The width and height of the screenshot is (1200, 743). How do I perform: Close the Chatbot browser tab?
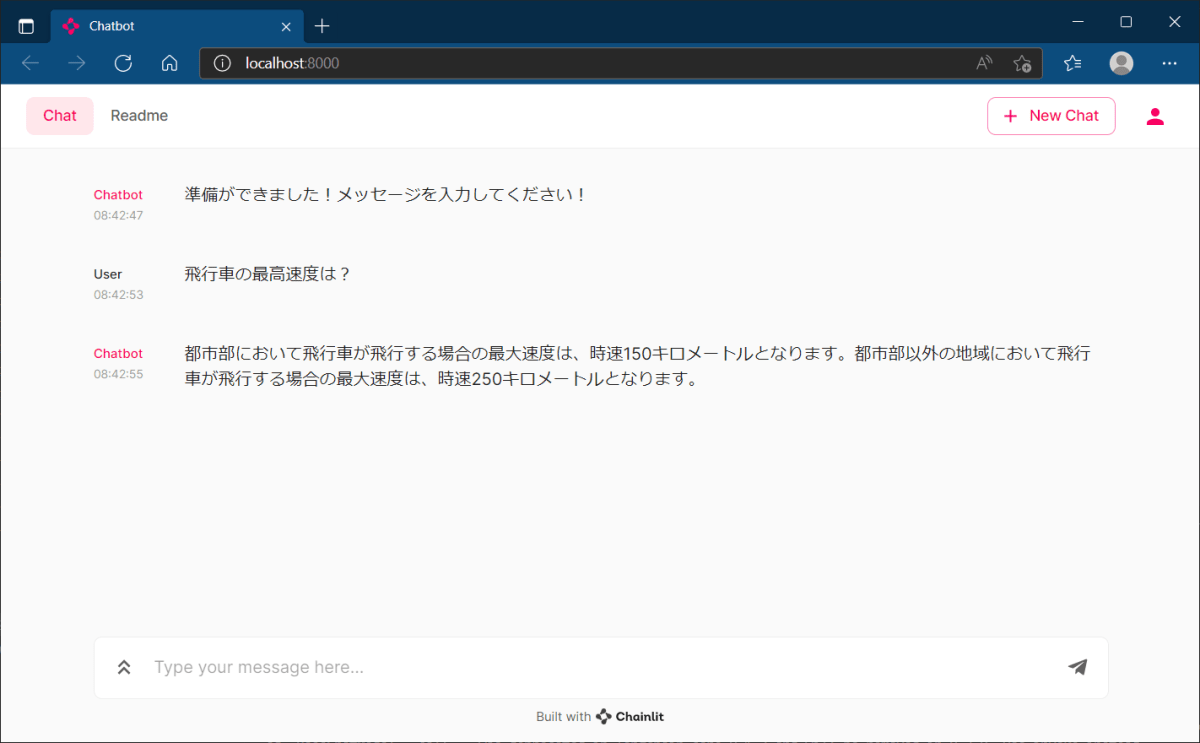[286, 26]
